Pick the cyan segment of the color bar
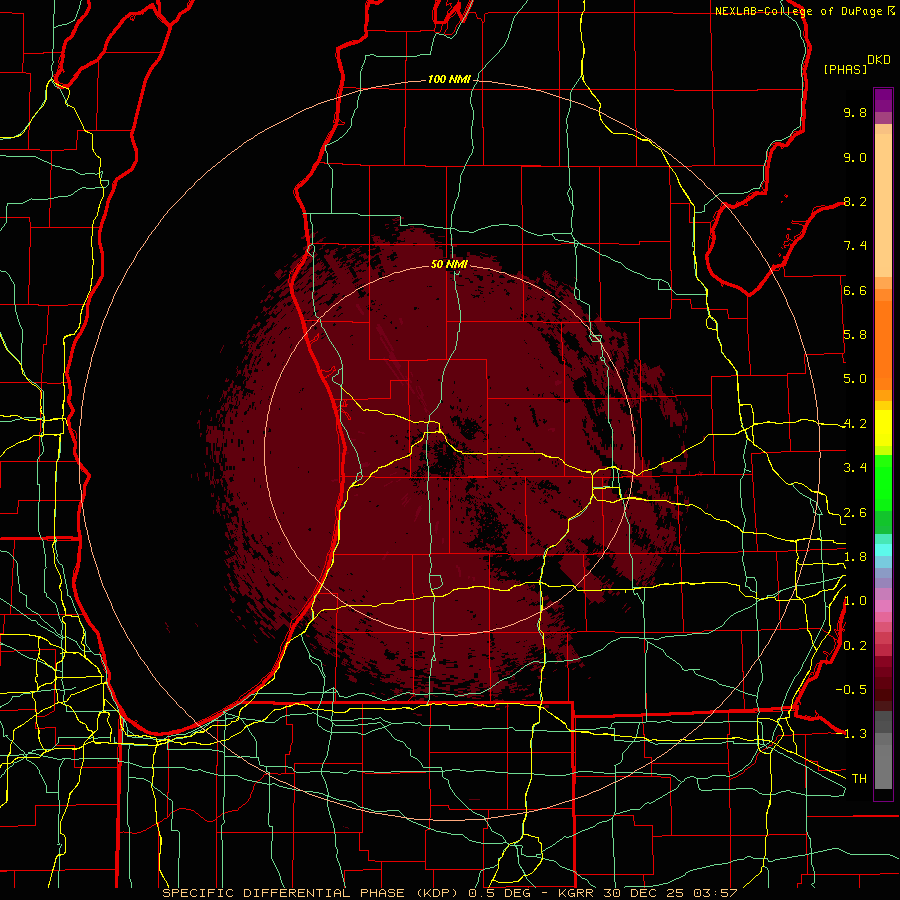Viewport: 900px width, 900px height. pos(883,550)
